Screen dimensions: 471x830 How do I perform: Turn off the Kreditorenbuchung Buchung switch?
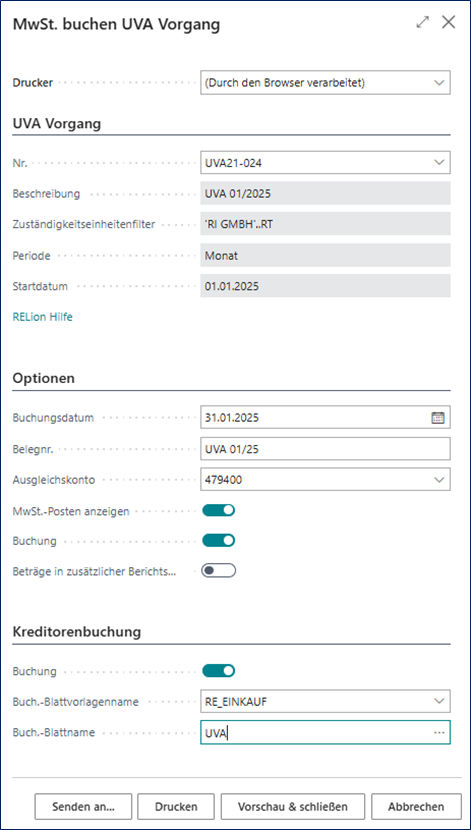219,671
